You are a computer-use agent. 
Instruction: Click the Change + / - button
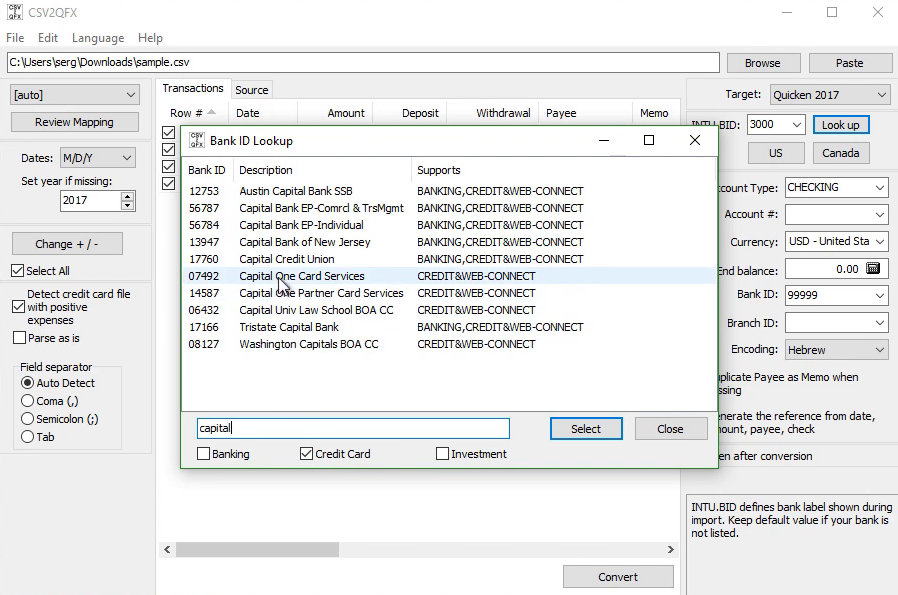67,244
